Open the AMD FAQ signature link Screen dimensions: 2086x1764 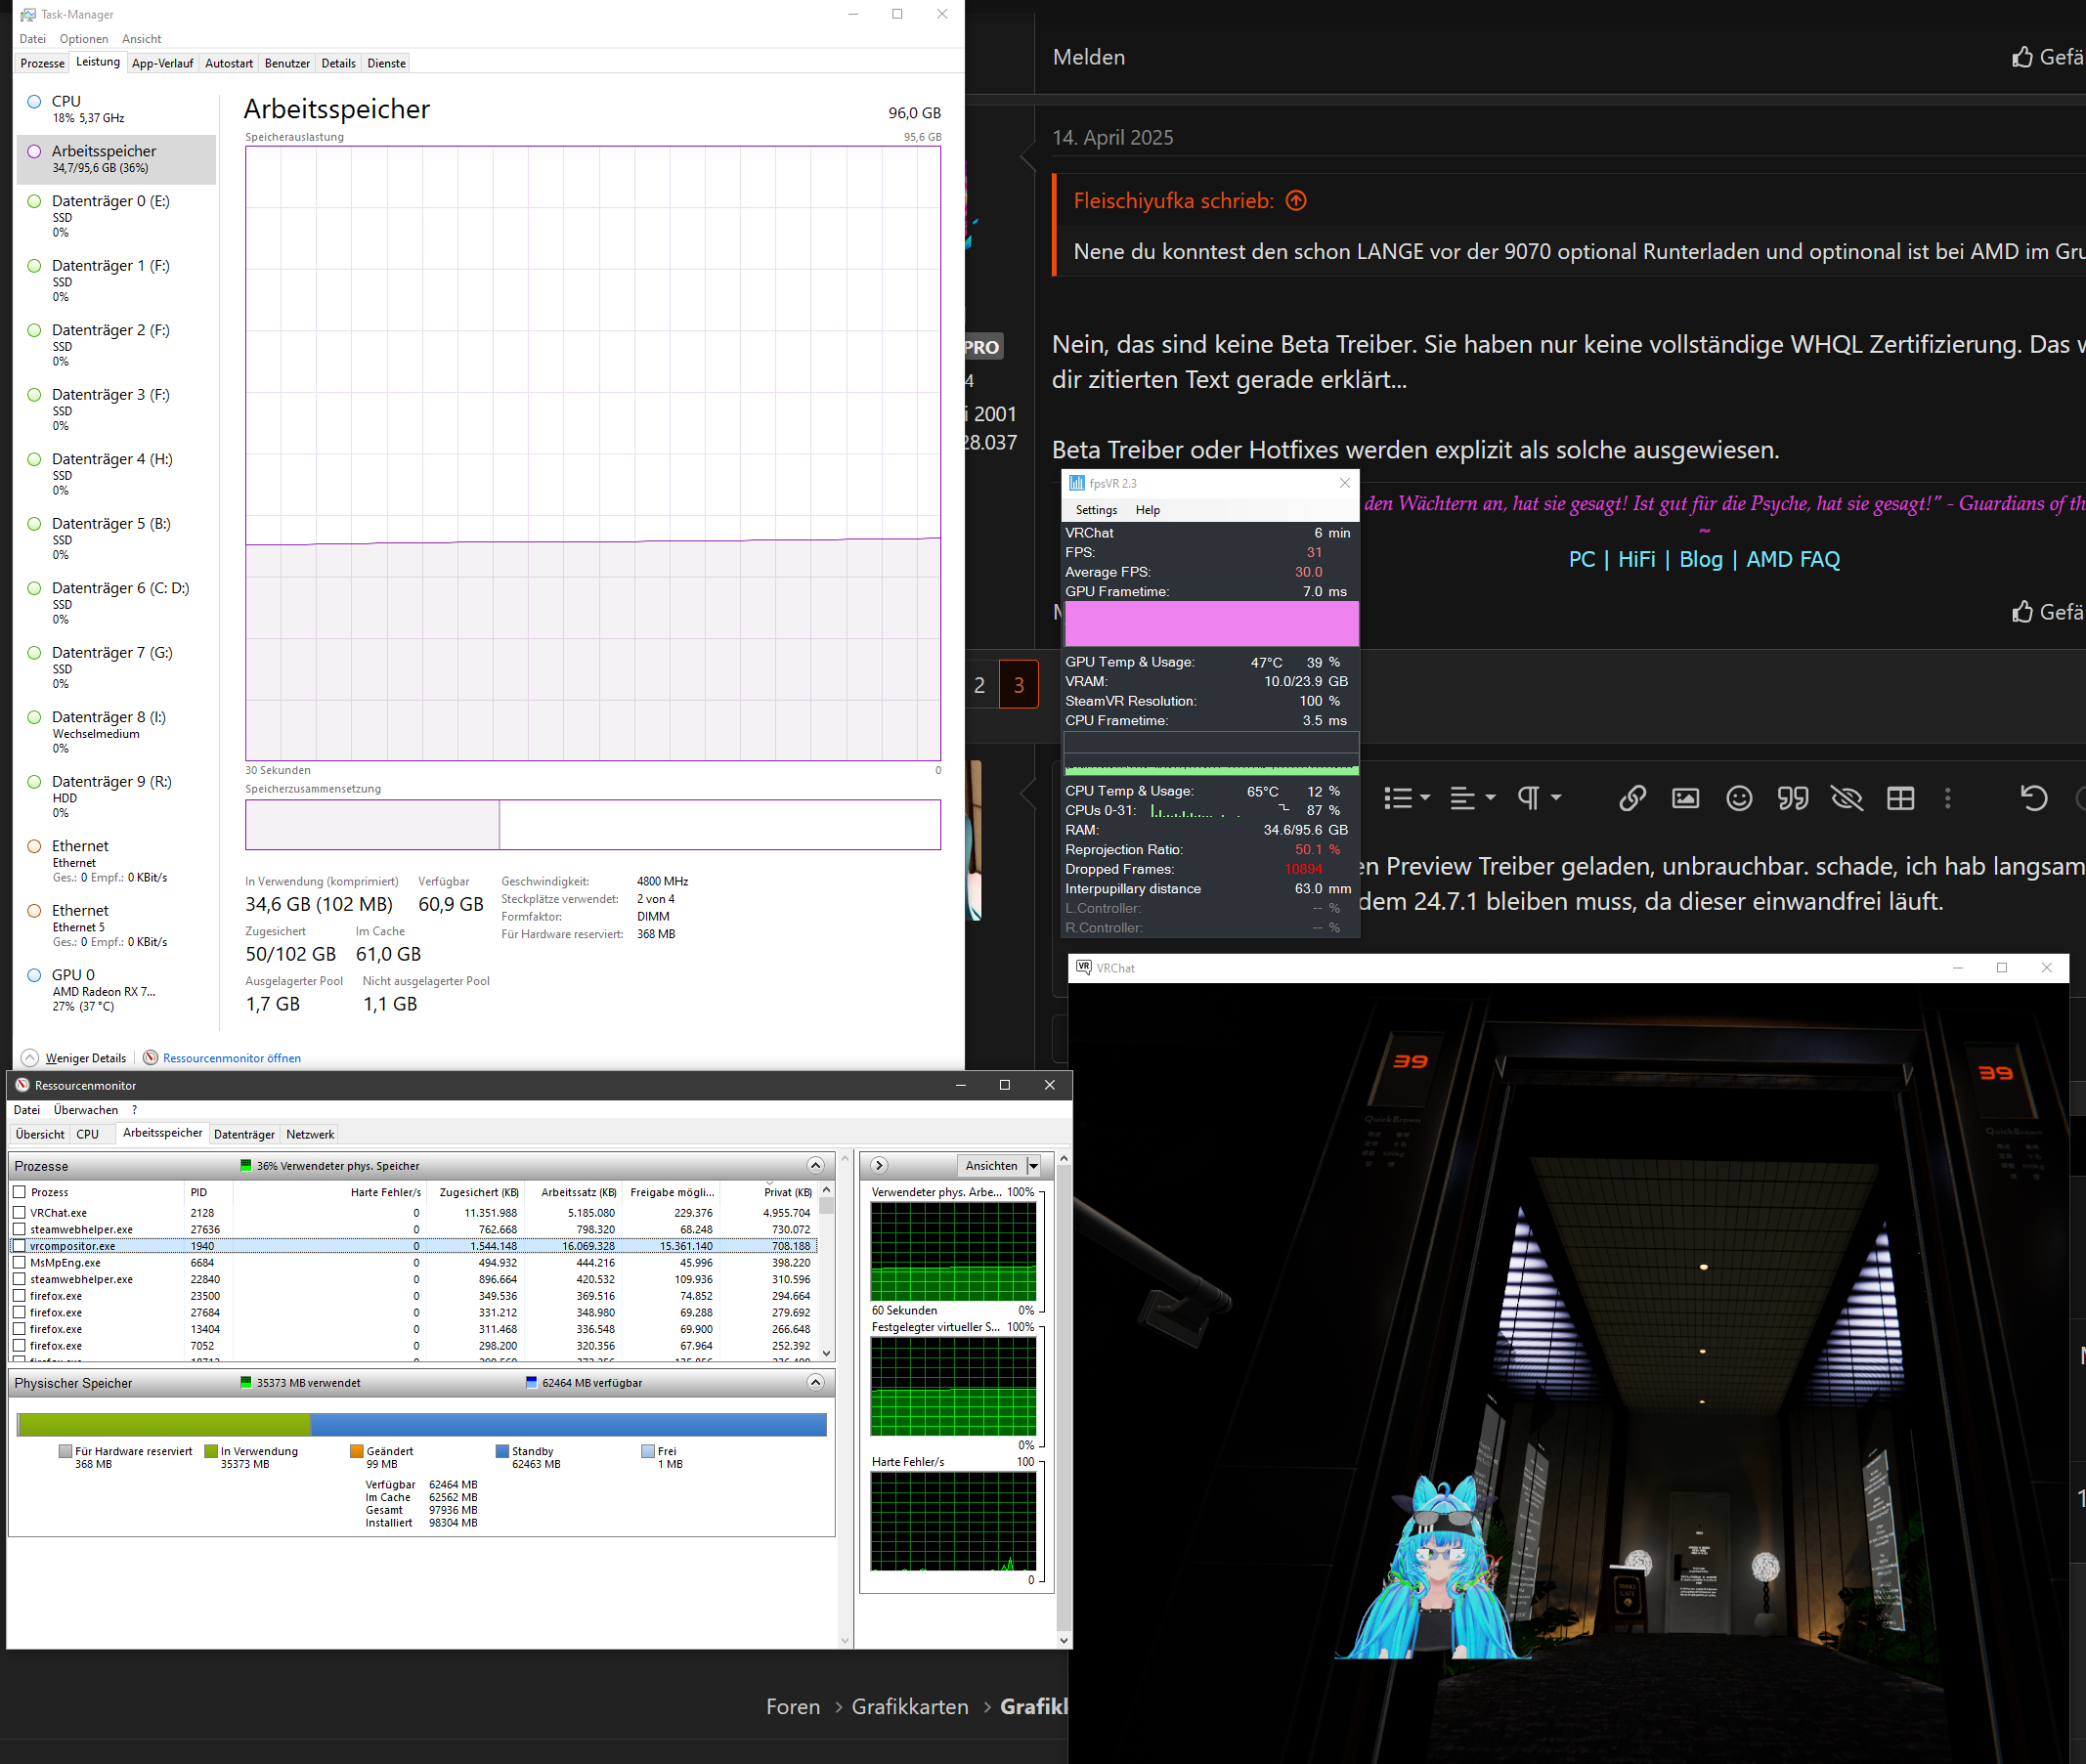1792,559
